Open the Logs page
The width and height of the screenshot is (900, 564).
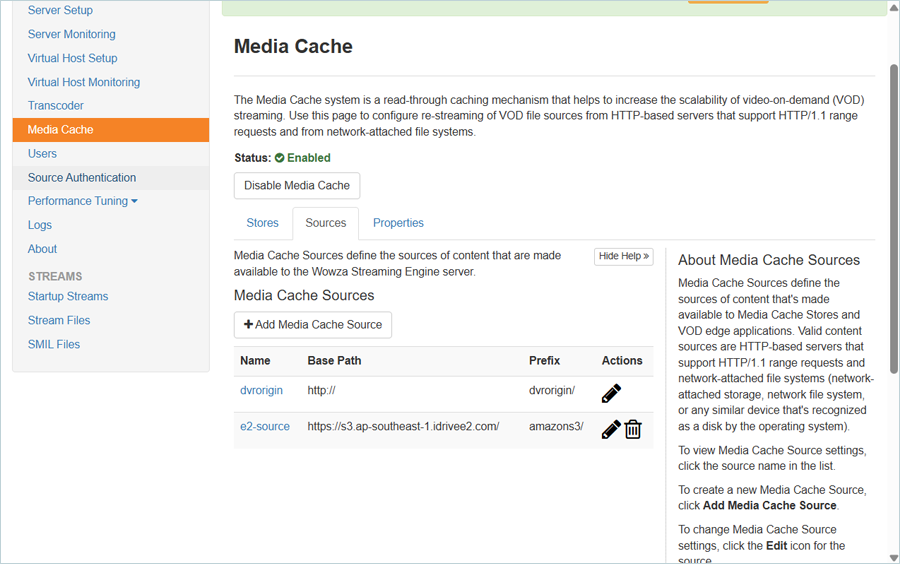pos(40,225)
